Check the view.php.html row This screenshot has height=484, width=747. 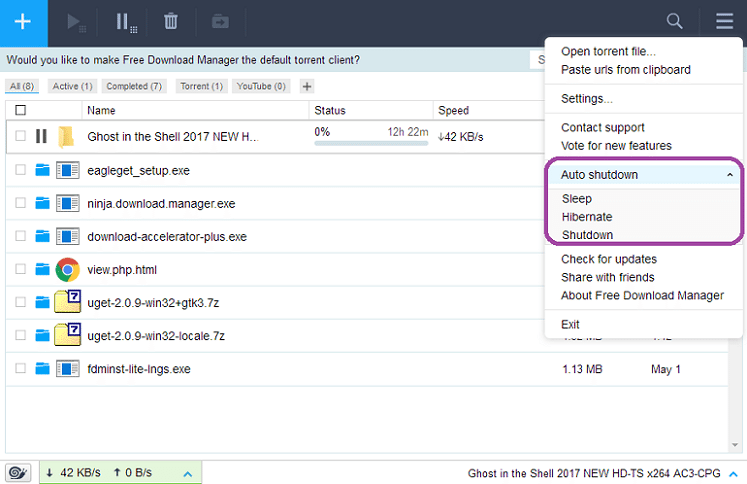click(x=20, y=270)
